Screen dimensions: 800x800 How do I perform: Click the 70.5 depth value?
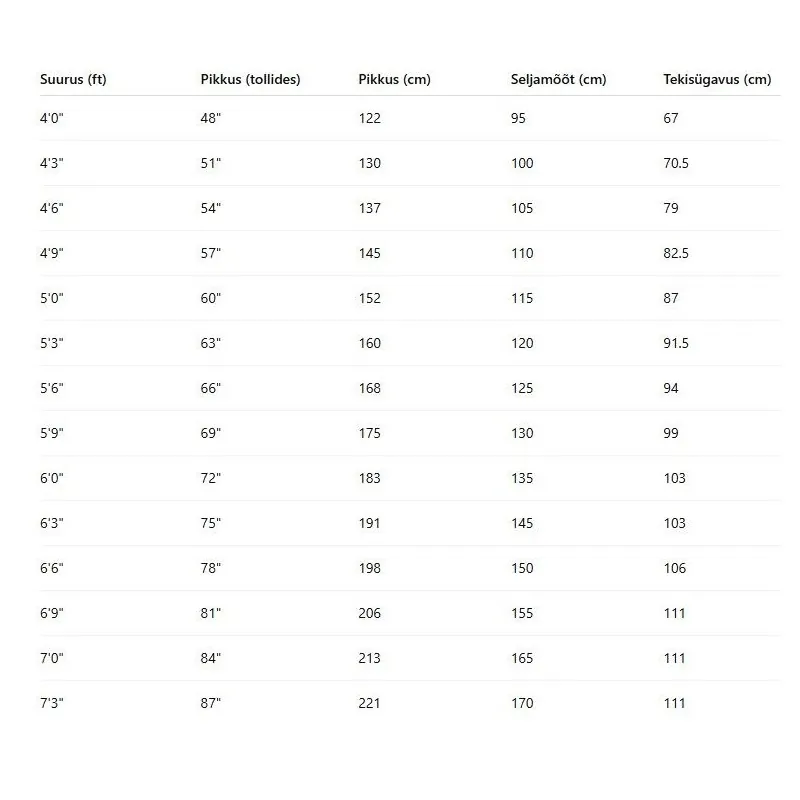[x=676, y=163]
